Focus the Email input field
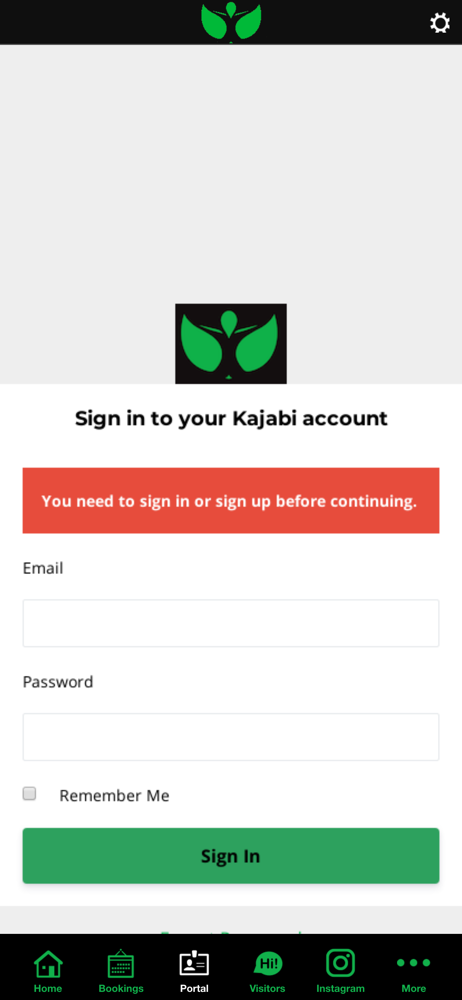The height and width of the screenshot is (1000, 462). [231, 623]
